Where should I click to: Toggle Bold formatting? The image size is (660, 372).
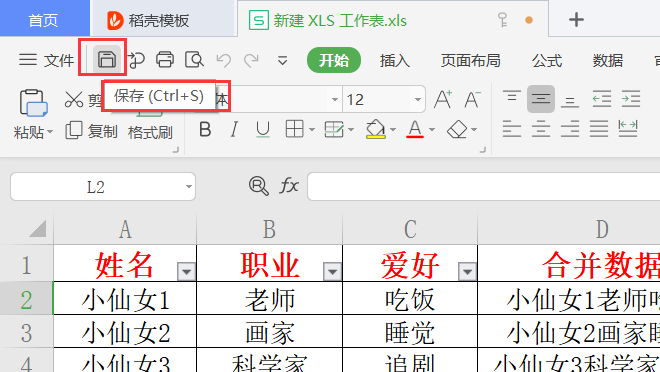(x=205, y=129)
